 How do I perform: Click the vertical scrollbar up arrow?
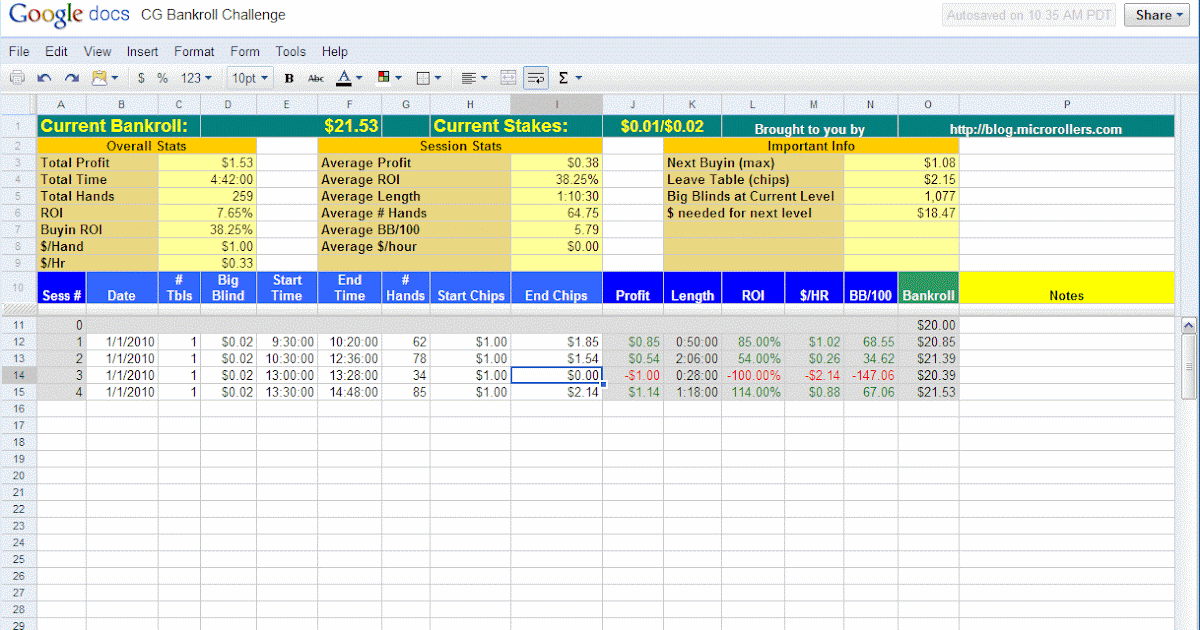point(1189,325)
